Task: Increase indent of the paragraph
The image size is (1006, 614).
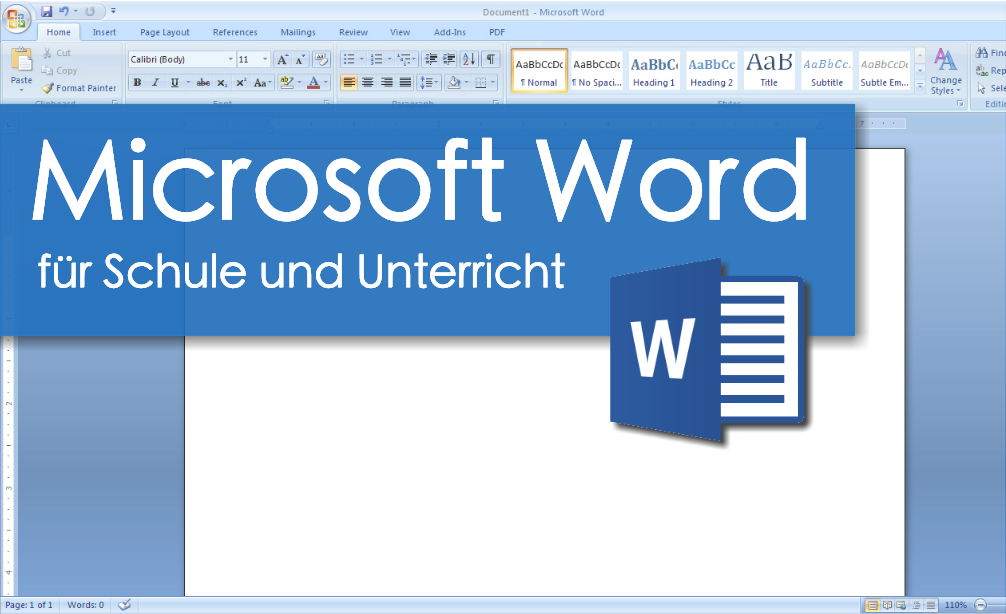Action: [450, 59]
